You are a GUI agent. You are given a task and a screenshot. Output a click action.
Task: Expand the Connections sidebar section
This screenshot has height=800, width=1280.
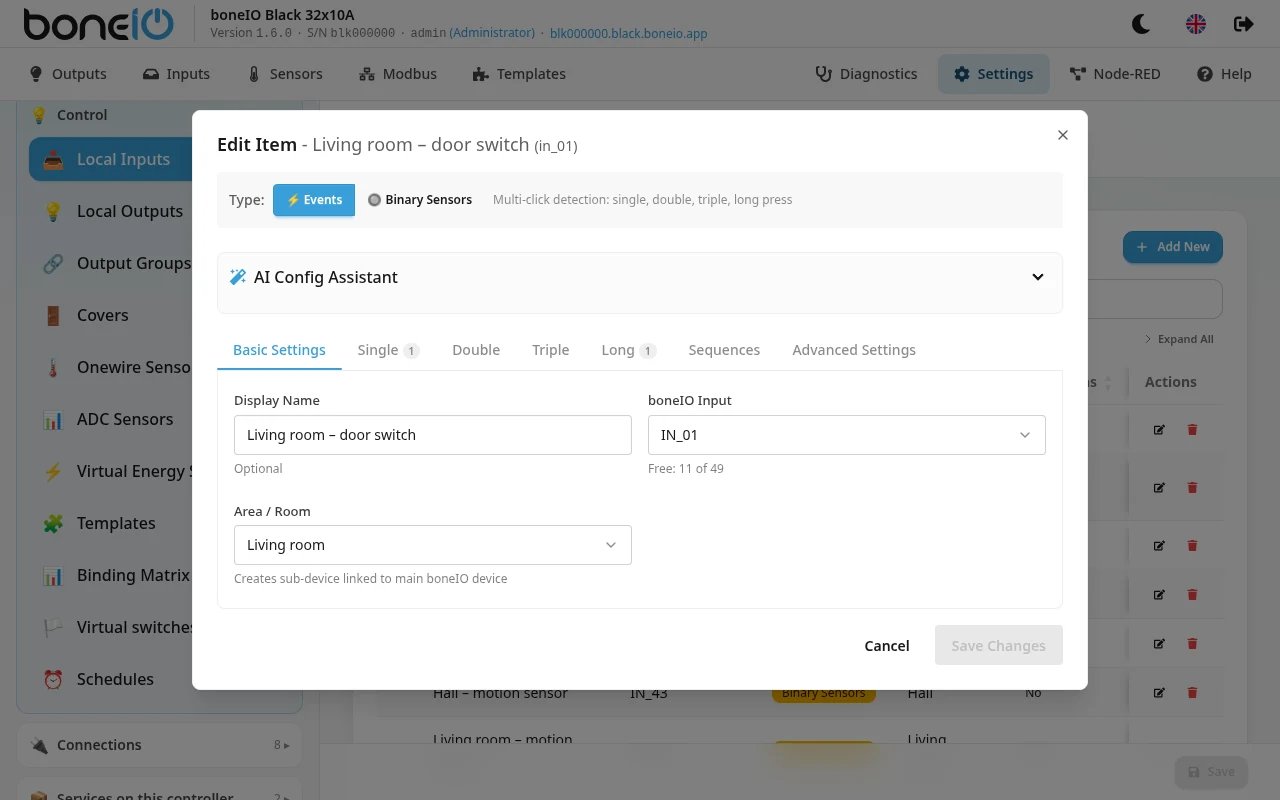(160, 745)
